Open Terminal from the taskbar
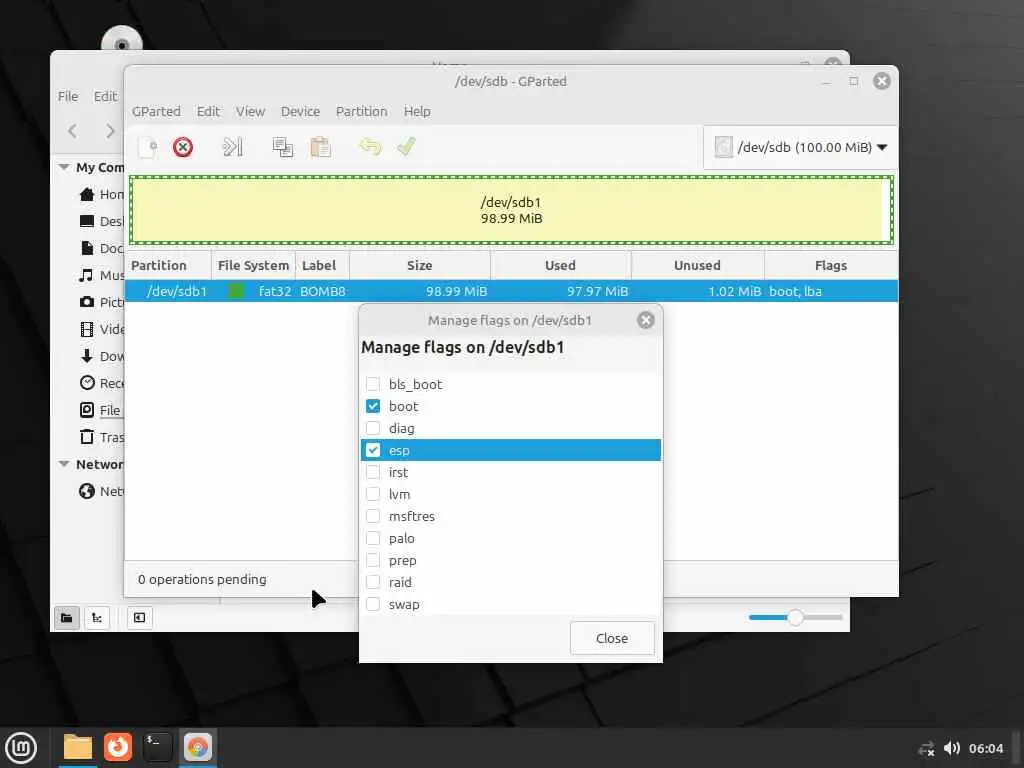 (x=157, y=747)
